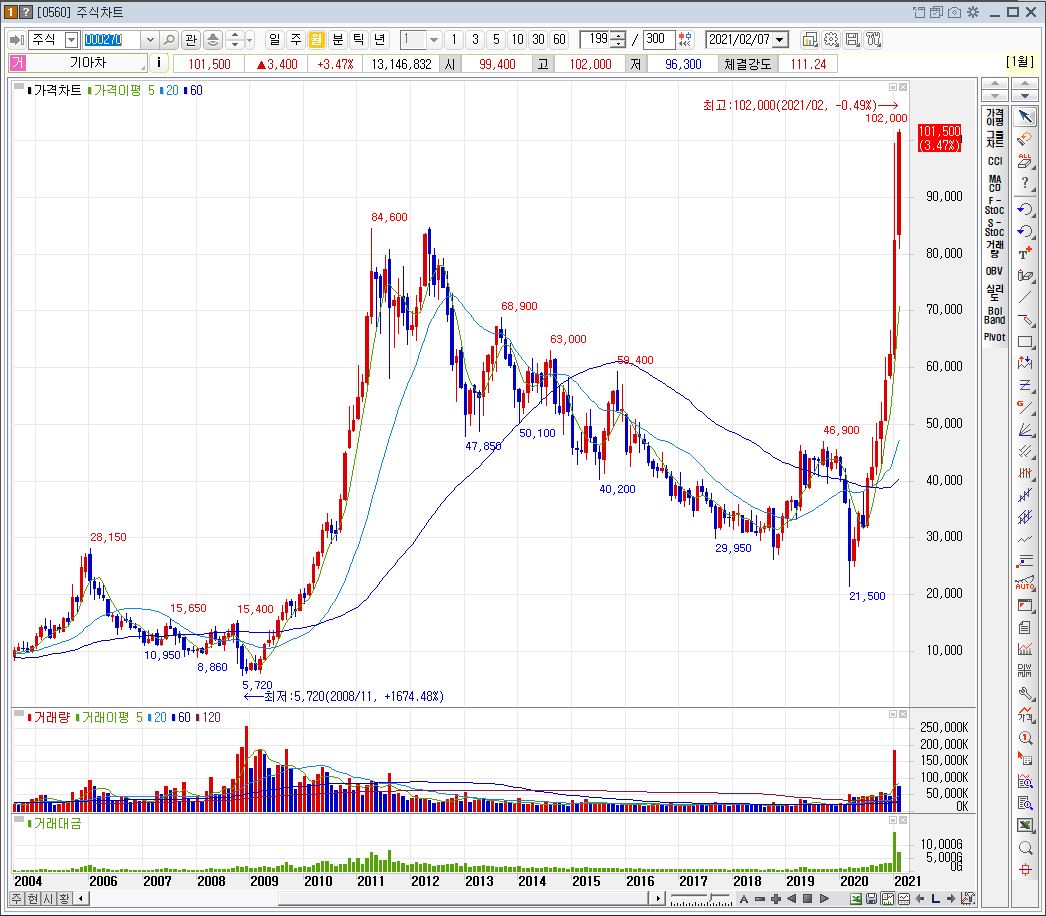
Task: Add the 거래량 volume indicator
Action: click(x=995, y=249)
